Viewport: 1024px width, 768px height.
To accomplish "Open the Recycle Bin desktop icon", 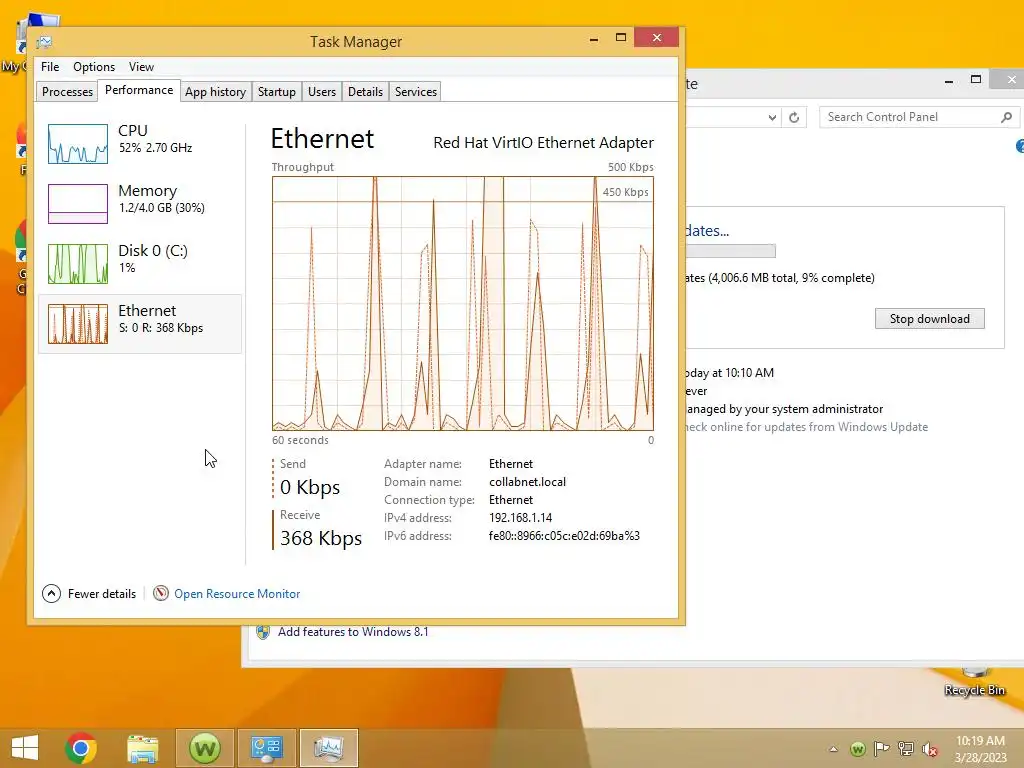I will 974,682.
